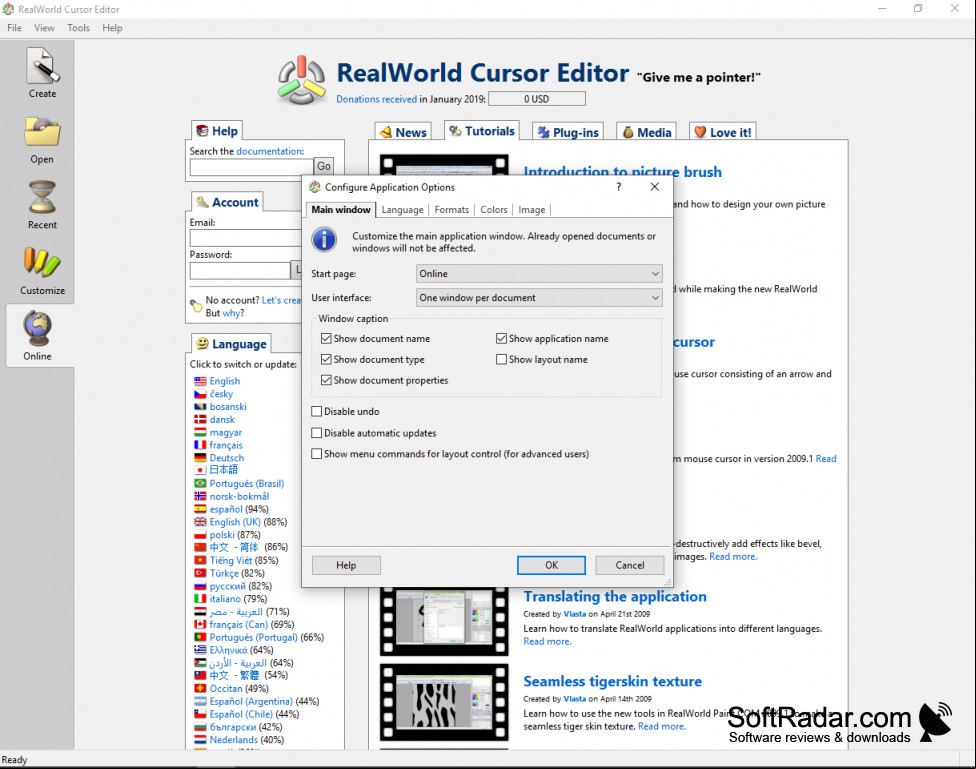976x769 pixels.
Task: Click the hand icon beside No account
Action: [x=196, y=305]
